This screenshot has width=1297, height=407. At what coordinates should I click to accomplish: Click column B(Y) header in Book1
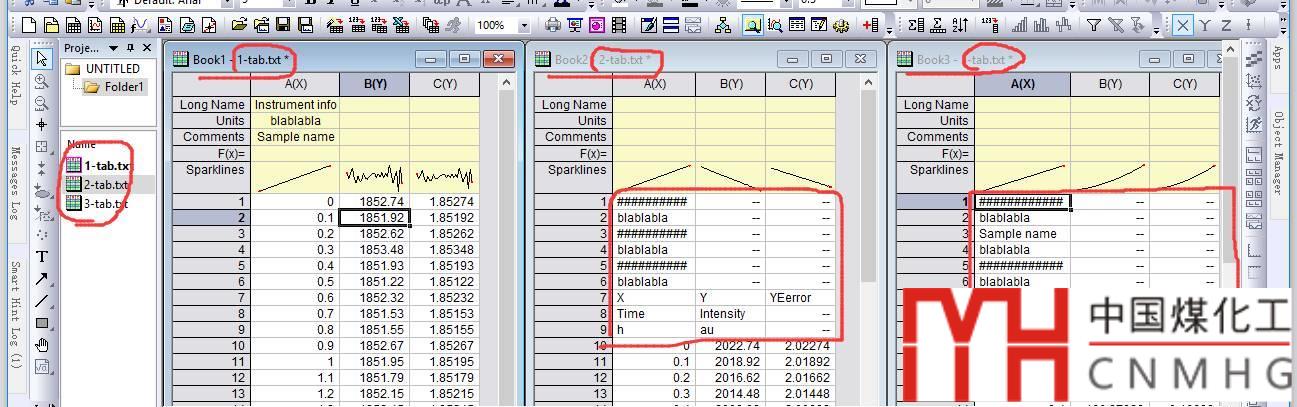point(374,84)
